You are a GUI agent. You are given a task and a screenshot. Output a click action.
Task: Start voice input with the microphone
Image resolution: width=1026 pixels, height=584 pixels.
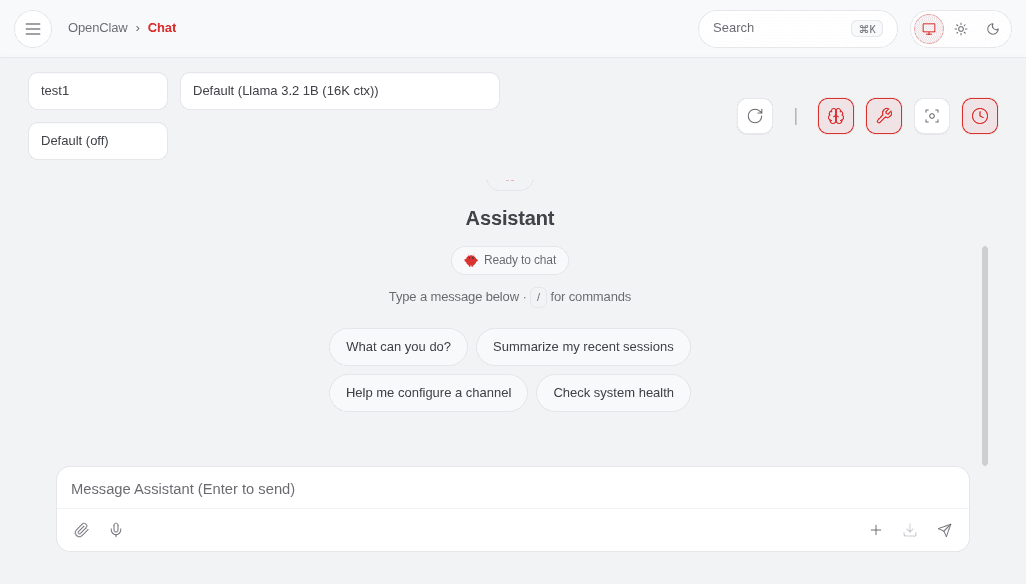pyautogui.click(x=116, y=529)
